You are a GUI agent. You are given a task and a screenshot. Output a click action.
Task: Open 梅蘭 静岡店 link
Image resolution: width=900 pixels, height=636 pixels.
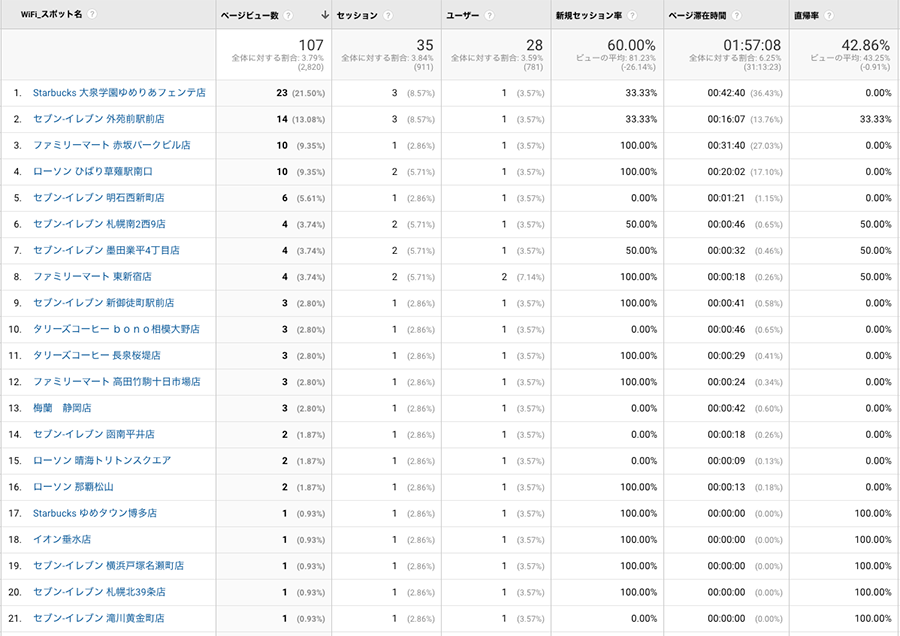tap(62, 408)
